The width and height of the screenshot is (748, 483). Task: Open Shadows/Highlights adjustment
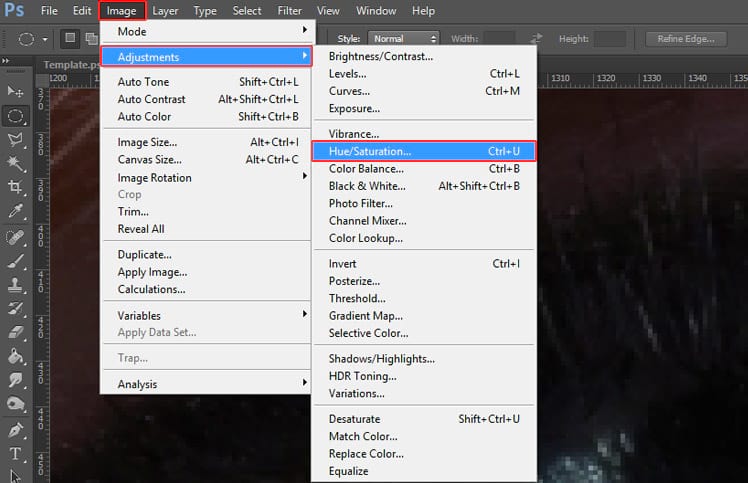(424, 358)
